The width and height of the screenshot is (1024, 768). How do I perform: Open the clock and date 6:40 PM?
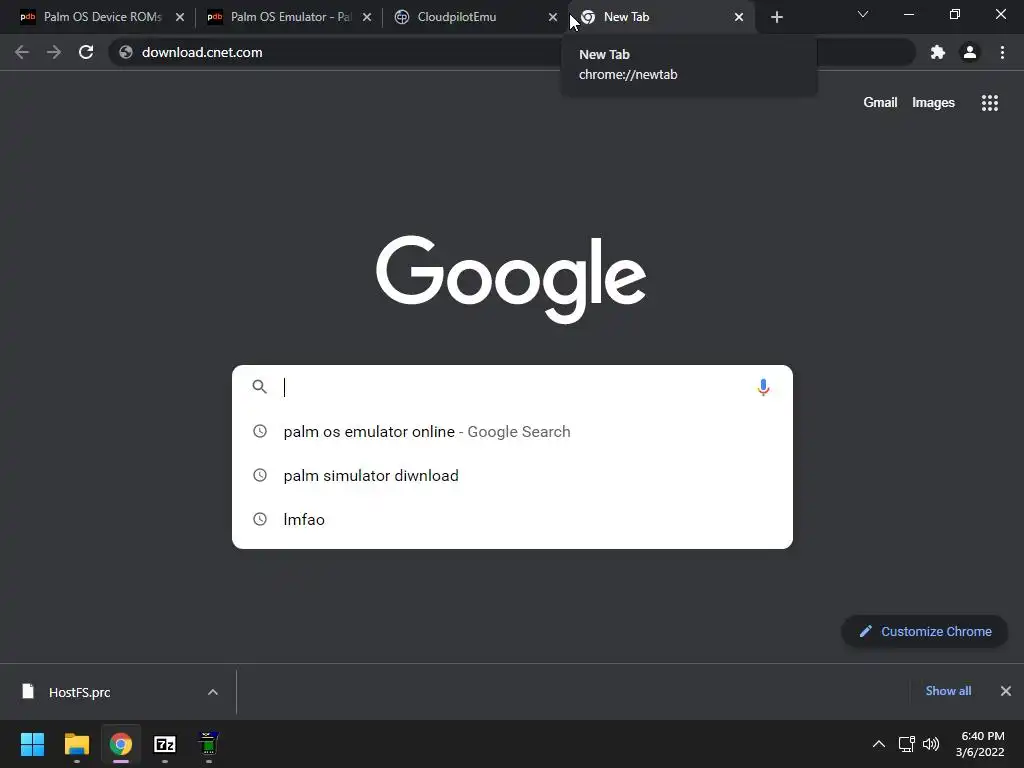coord(980,744)
